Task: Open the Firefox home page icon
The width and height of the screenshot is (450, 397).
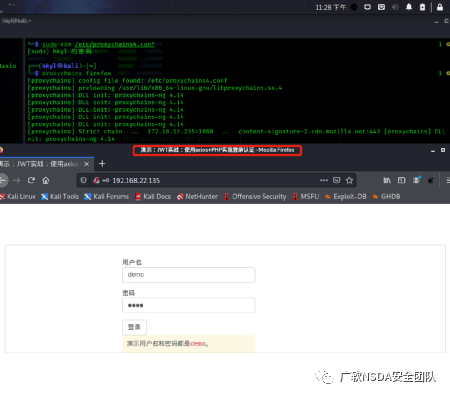Action: 46,180
